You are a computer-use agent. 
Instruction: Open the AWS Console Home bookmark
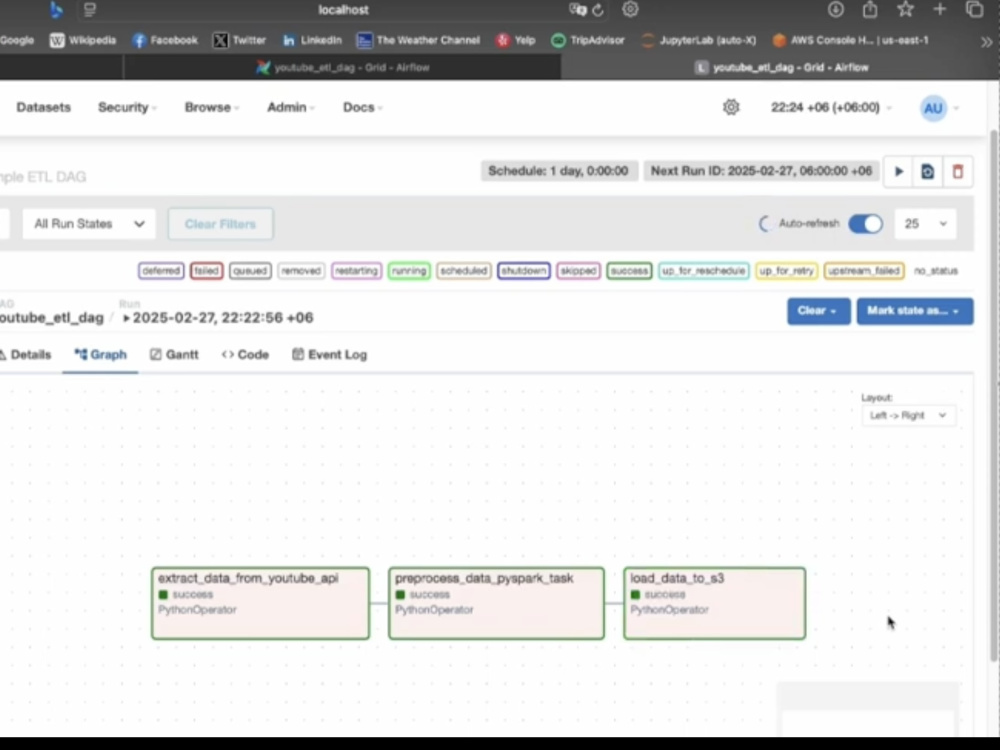[x=850, y=40]
